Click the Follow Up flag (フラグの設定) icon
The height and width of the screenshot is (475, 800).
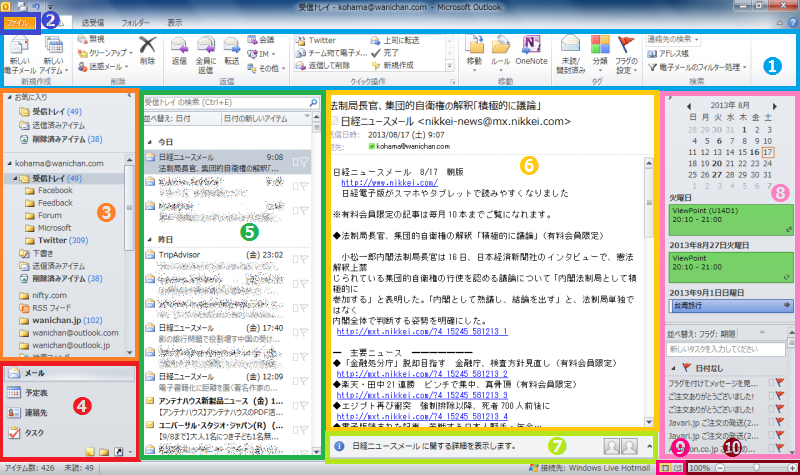point(626,45)
